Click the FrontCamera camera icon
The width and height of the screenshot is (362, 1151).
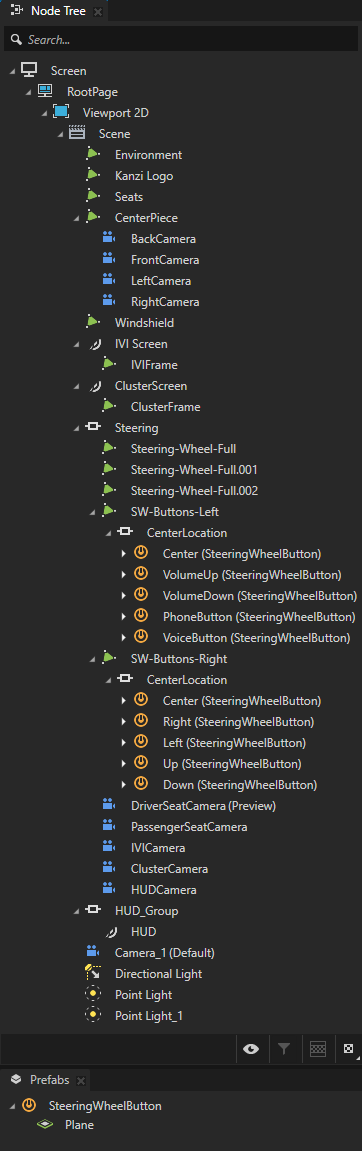point(109,259)
